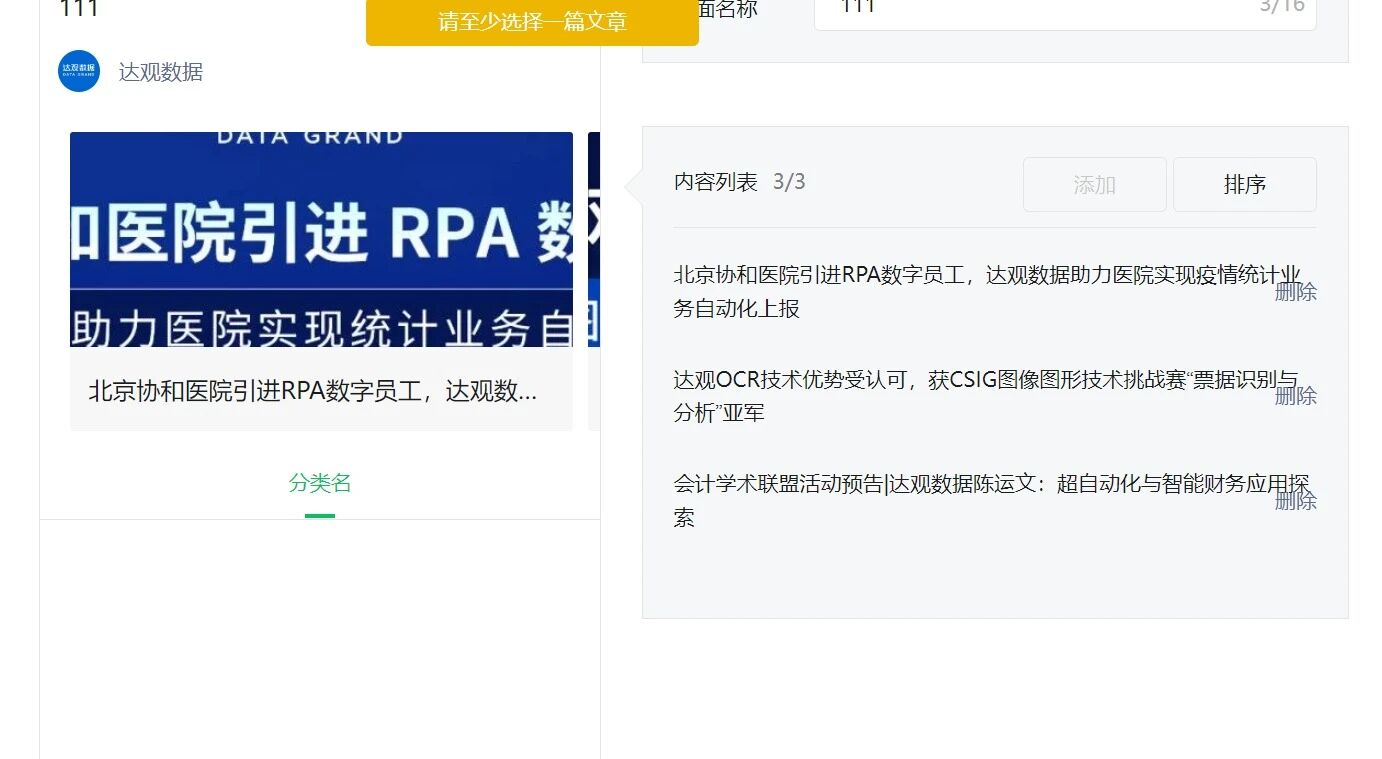Open the partially visible second article card

click(594, 281)
